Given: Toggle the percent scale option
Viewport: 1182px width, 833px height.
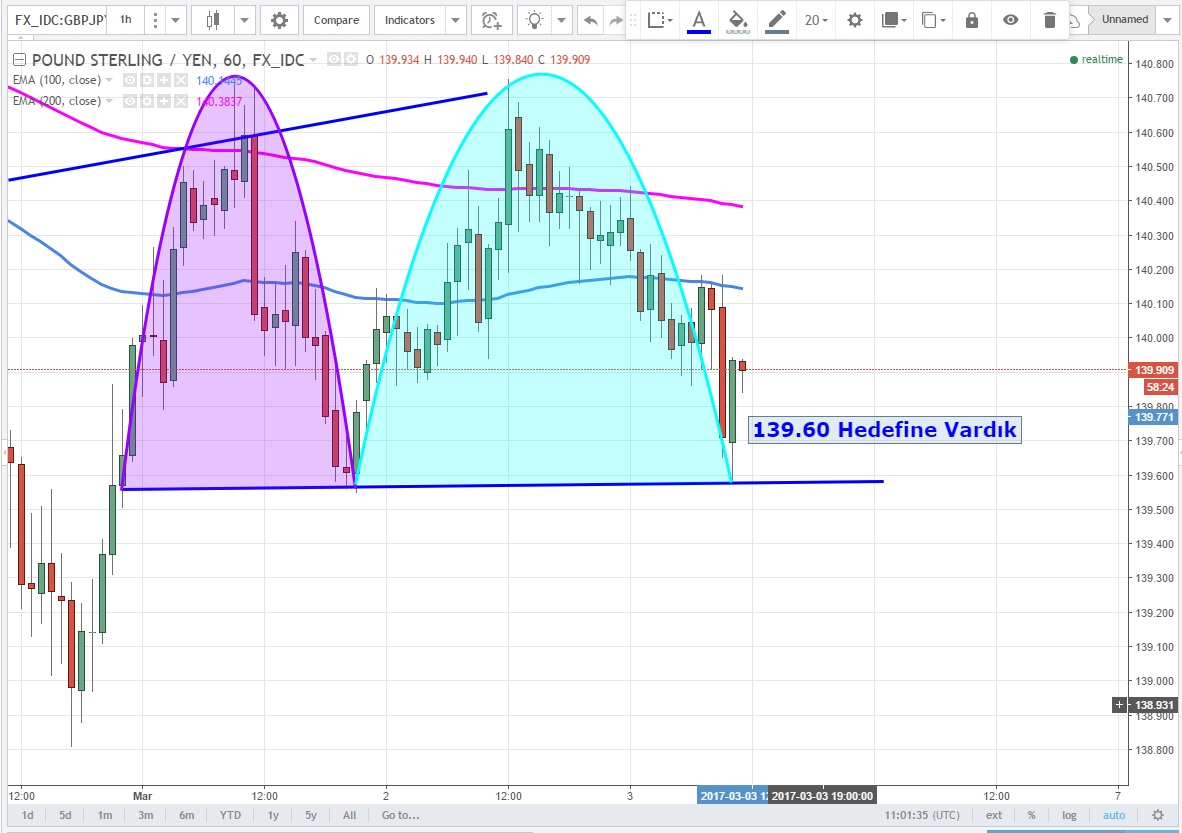Looking at the screenshot, I should pyautogui.click(x=1031, y=815).
